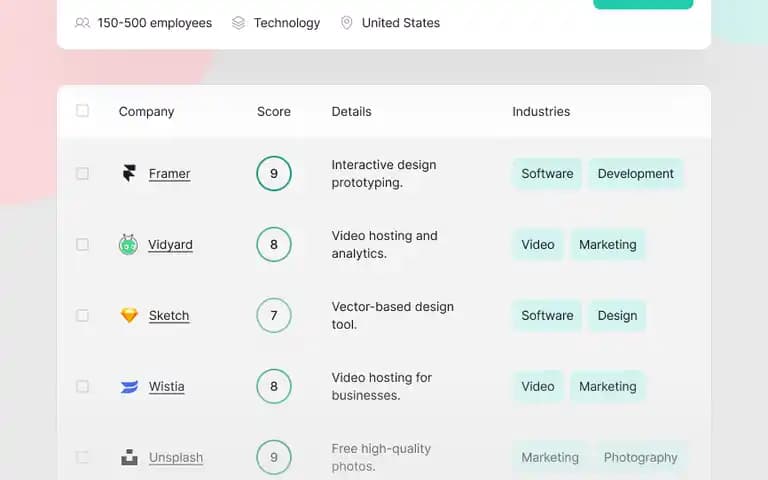Open the Framer company link
Image resolution: width=768 pixels, height=480 pixels.
point(169,174)
